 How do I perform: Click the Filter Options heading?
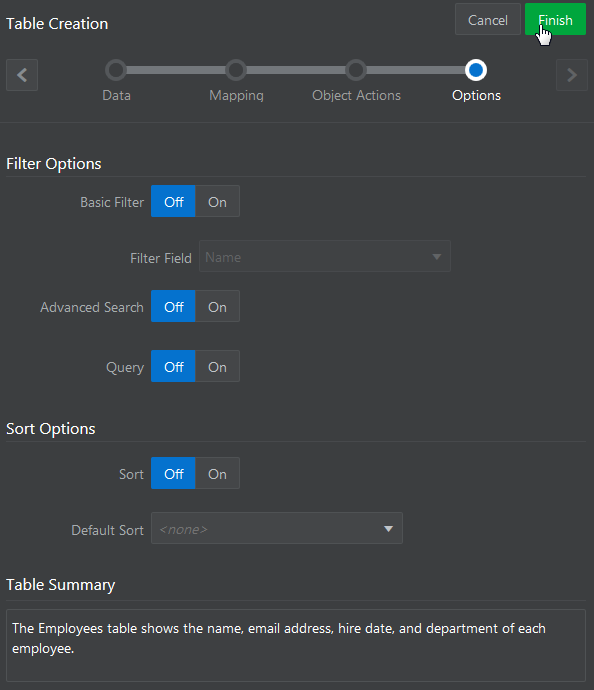pos(54,164)
